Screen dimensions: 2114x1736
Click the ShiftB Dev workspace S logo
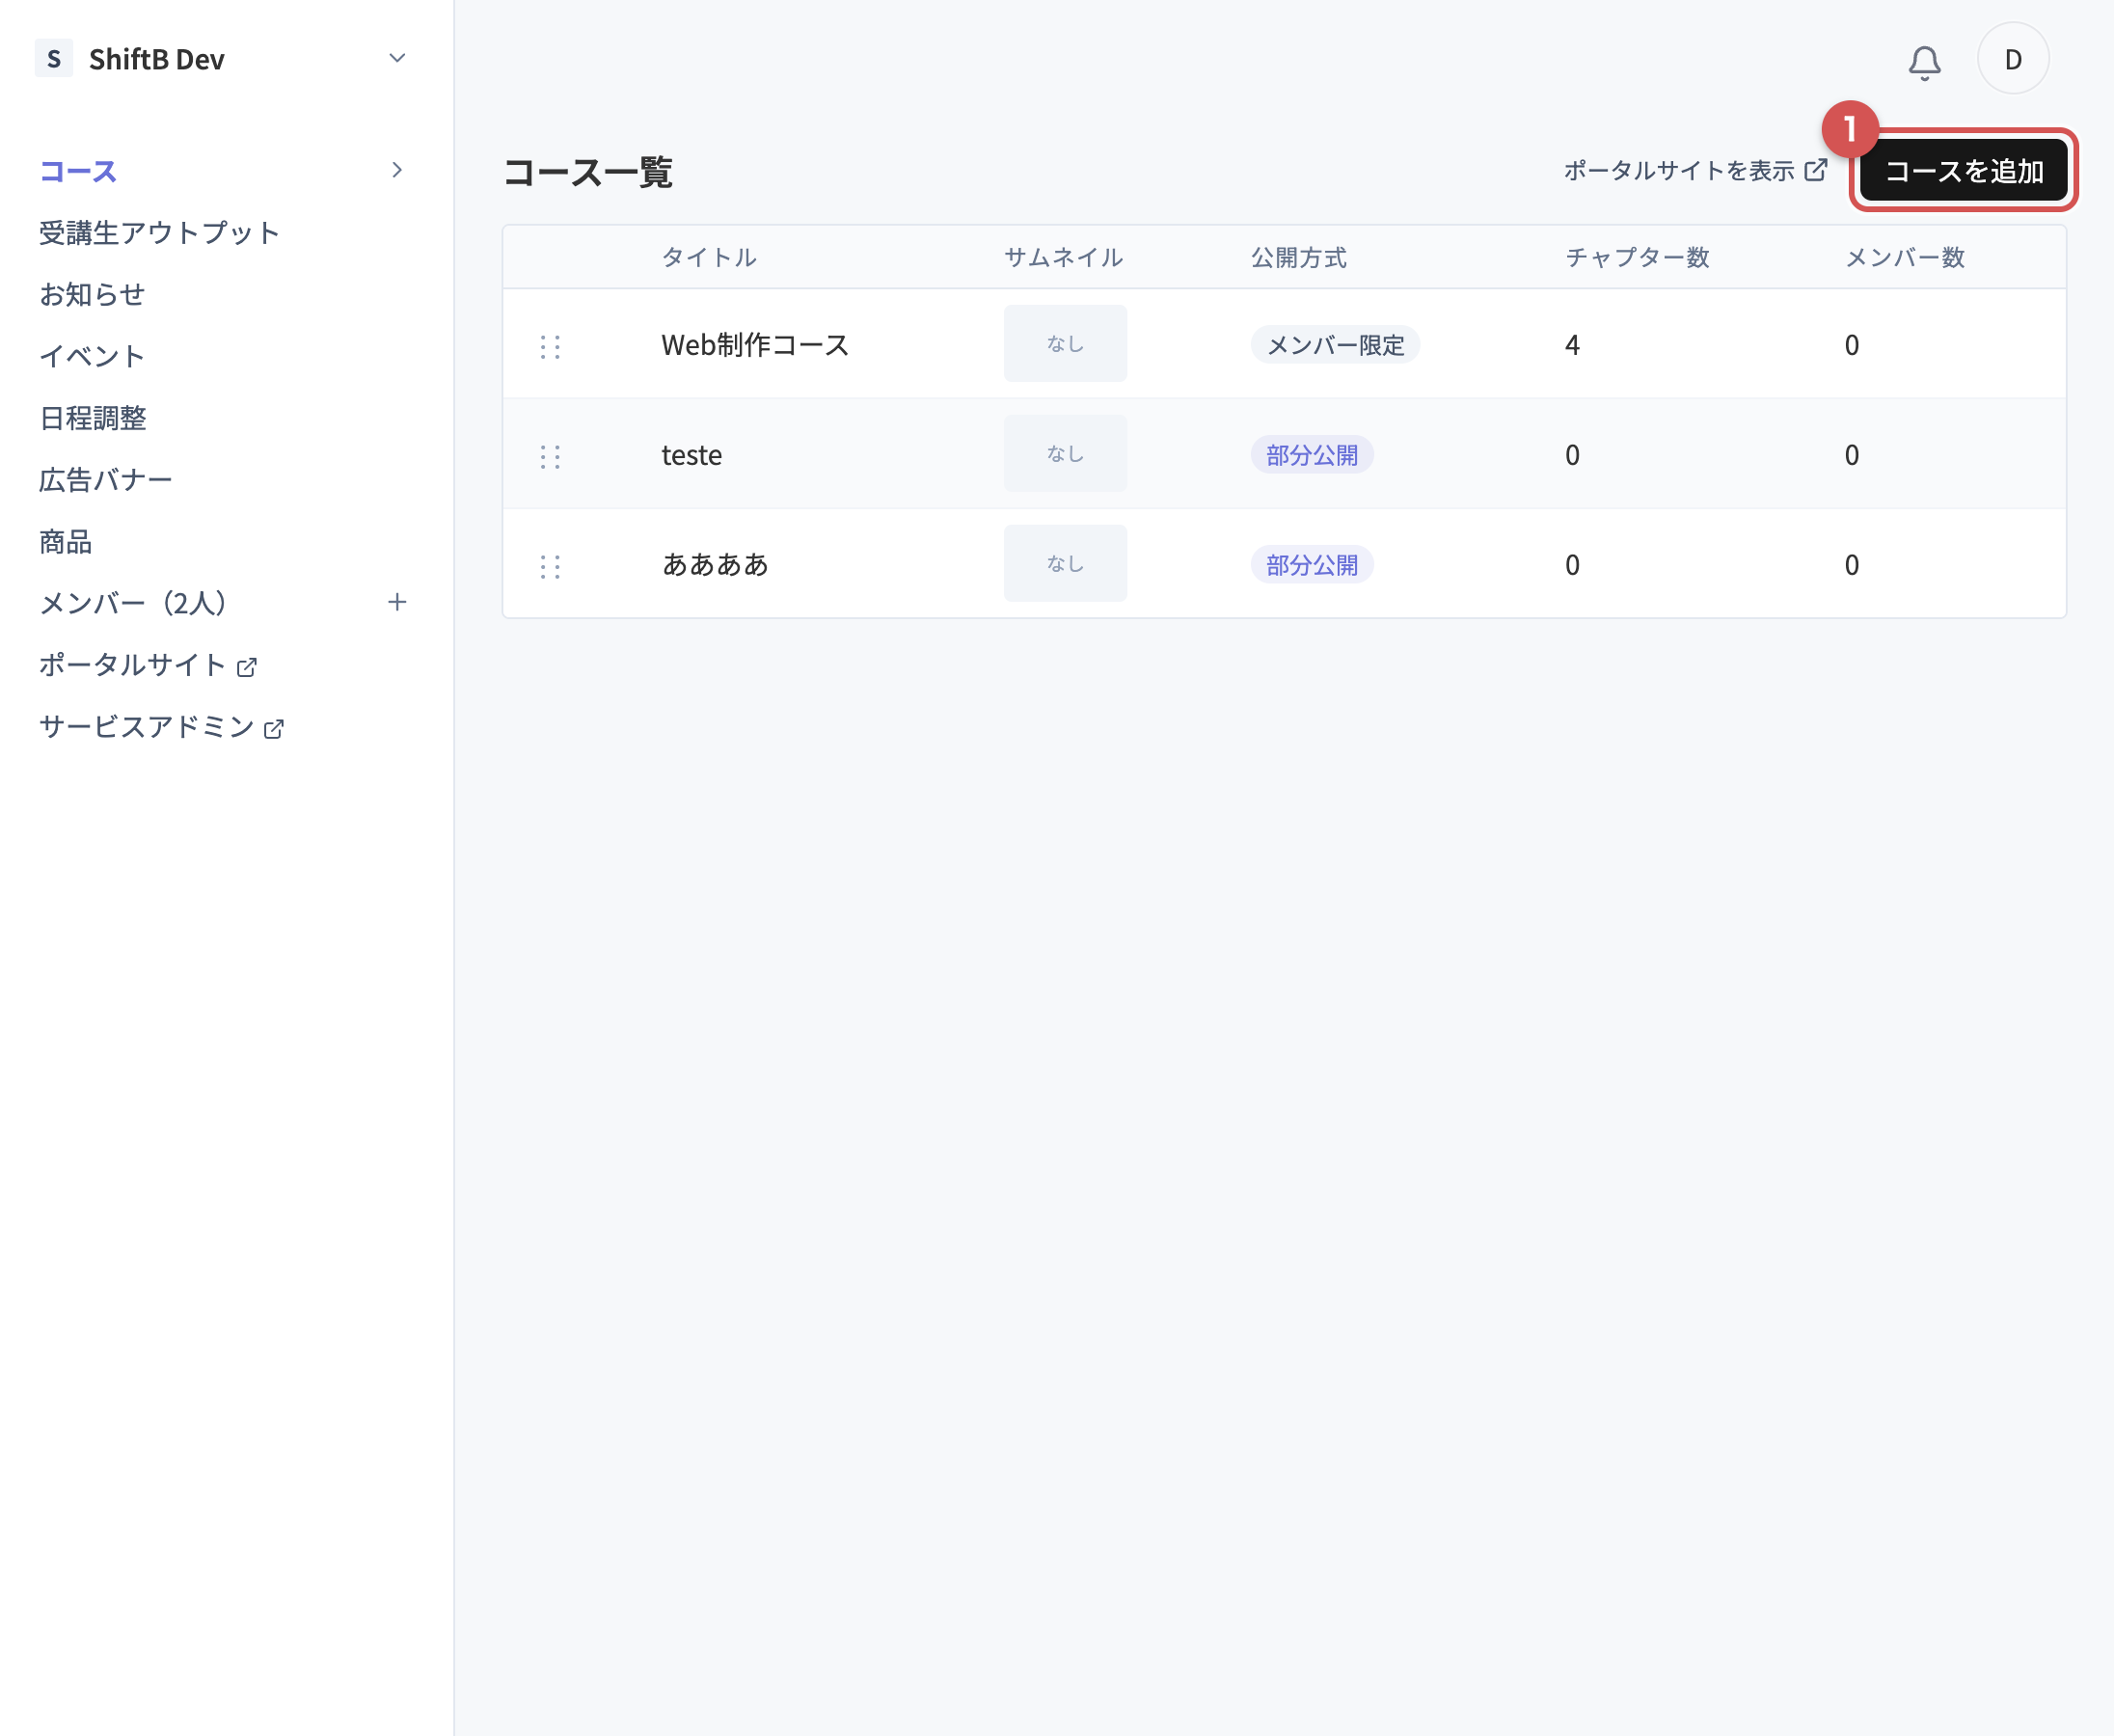coord(54,59)
